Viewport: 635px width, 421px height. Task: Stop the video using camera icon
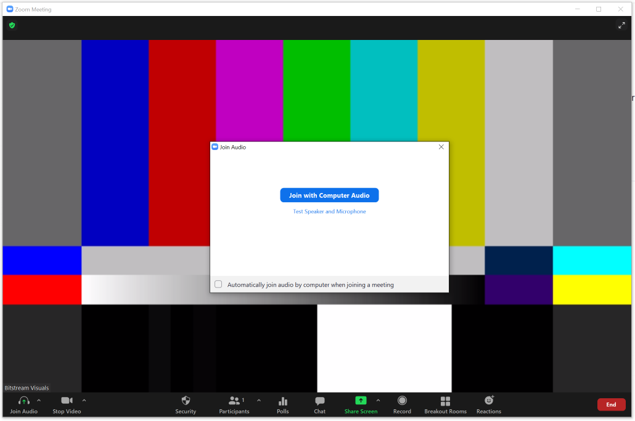tap(66, 401)
